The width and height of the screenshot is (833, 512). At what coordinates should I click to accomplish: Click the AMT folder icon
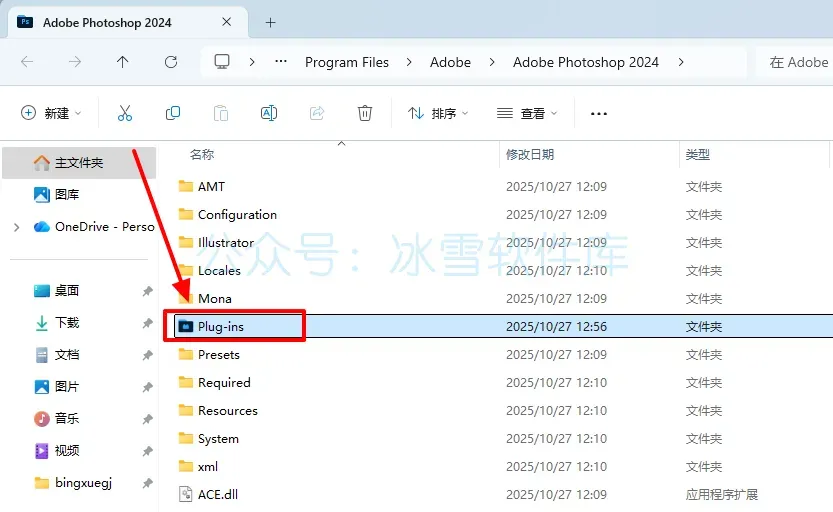click(x=185, y=186)
